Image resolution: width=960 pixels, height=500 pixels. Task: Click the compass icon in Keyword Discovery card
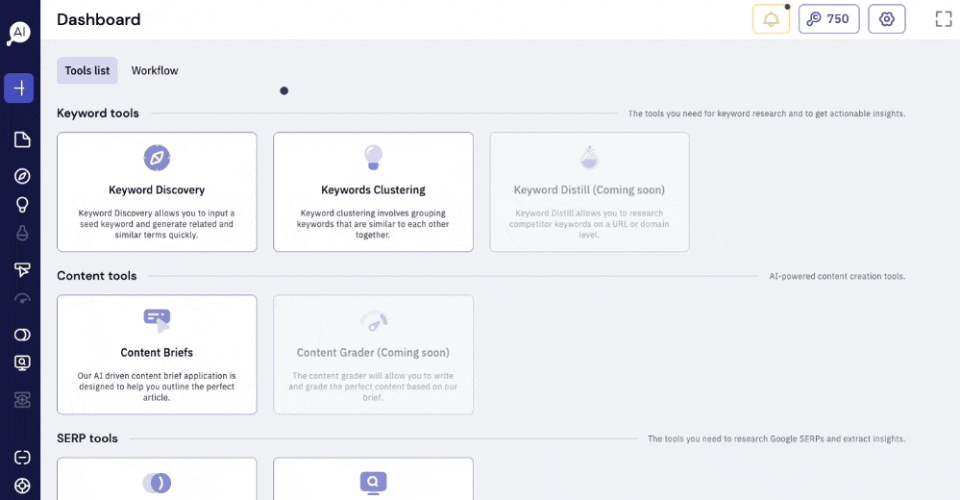point(157,158)
